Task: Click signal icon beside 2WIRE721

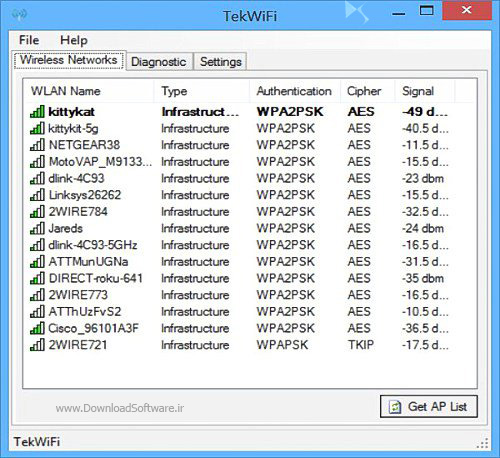Action: coord(37,345)
